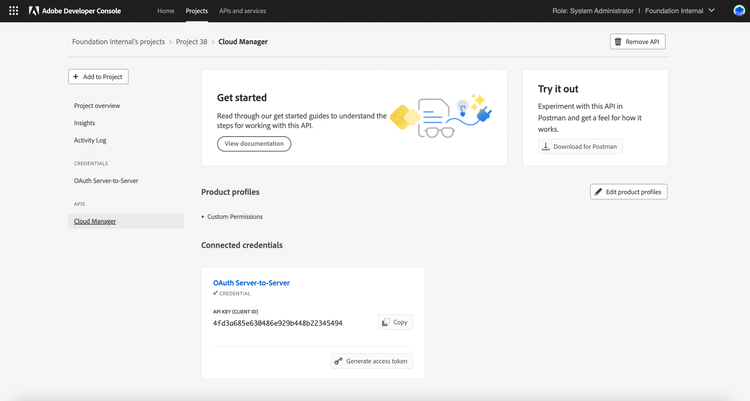Viewport: 750px width, 401px height.
Task: Go to Foundation Internal's projects breadcrumb
Action: coord(118,42)
